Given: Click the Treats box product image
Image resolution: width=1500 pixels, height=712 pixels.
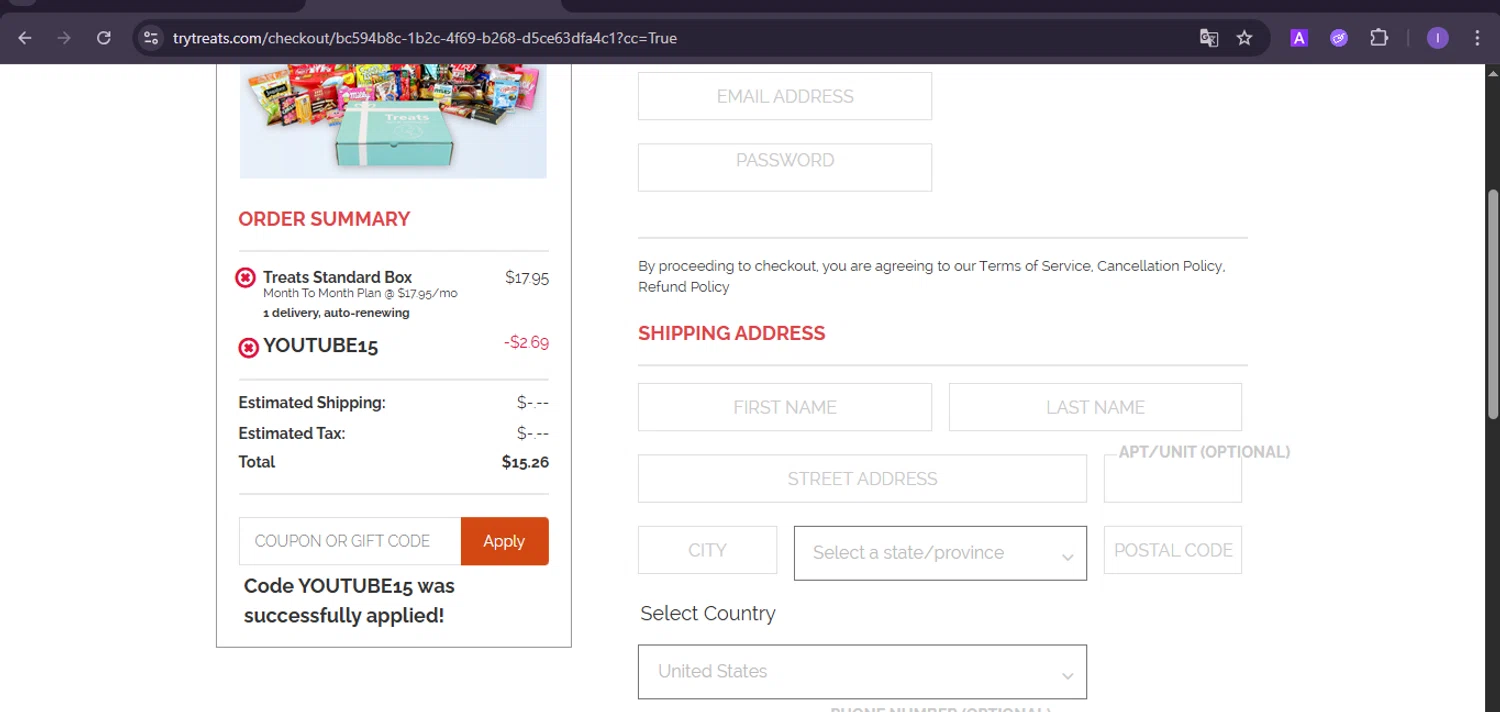Looking at the screenshot, I should (x=393, y=121).
